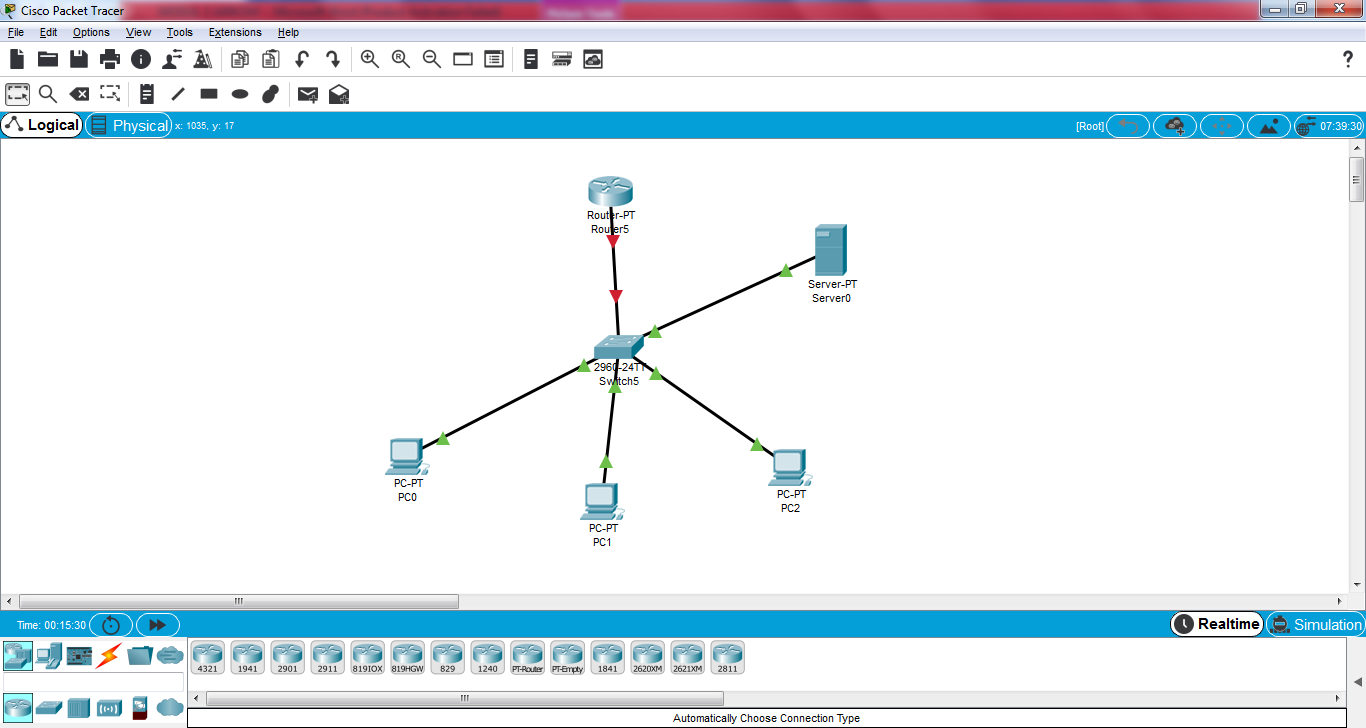Choose the PT-Router model
Image resolution: width=1366 pixels, height=728 pixels.
pos(527,657)
